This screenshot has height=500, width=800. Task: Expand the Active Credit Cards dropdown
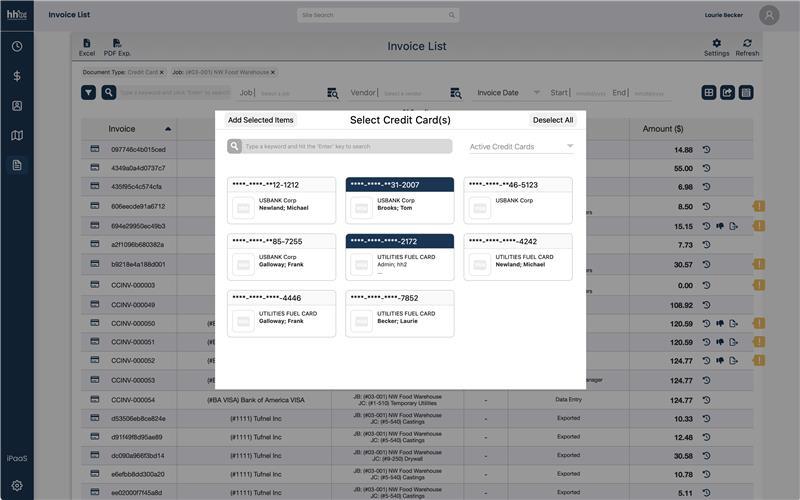pos(522,147)
